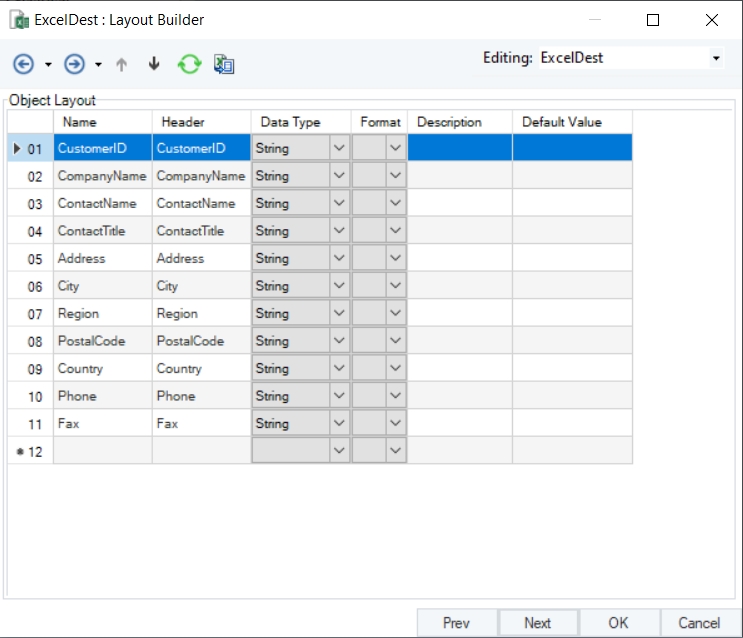Click the blue forward arrow icon
This screenshot has height=638, width=743.
click(x=74, y=64)
